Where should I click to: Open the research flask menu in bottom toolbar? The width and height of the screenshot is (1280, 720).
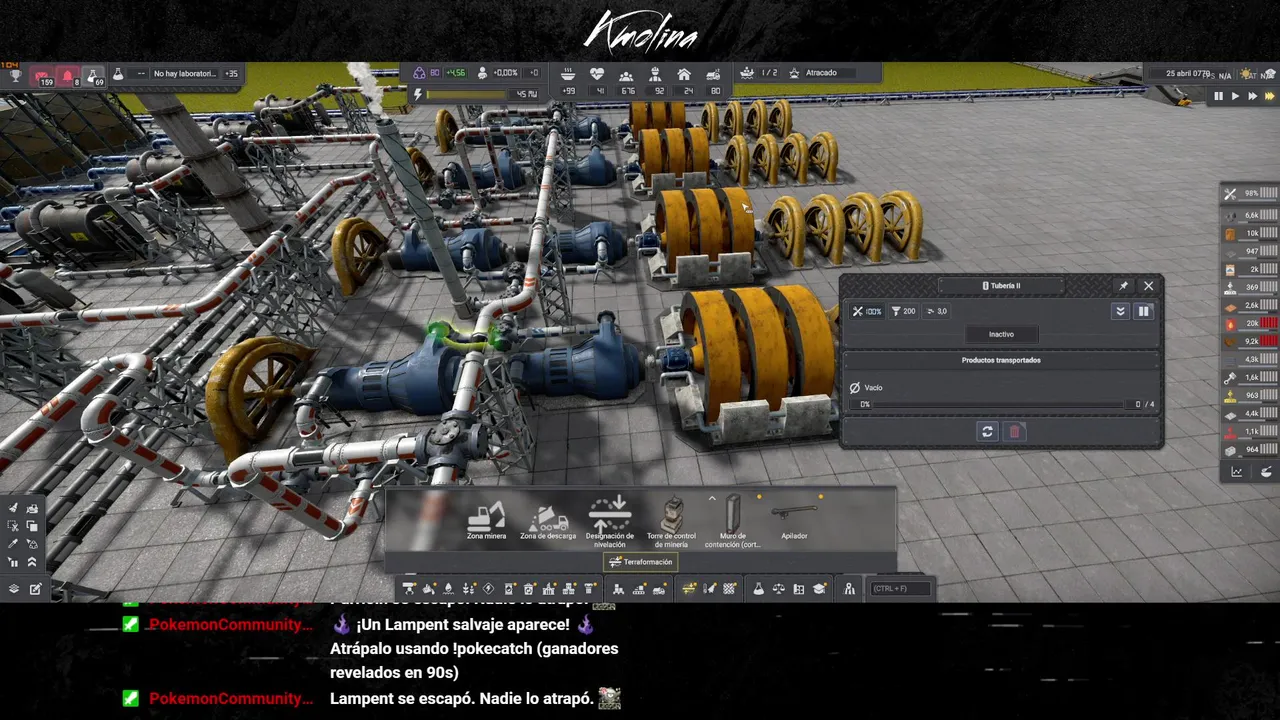[758, 588]
